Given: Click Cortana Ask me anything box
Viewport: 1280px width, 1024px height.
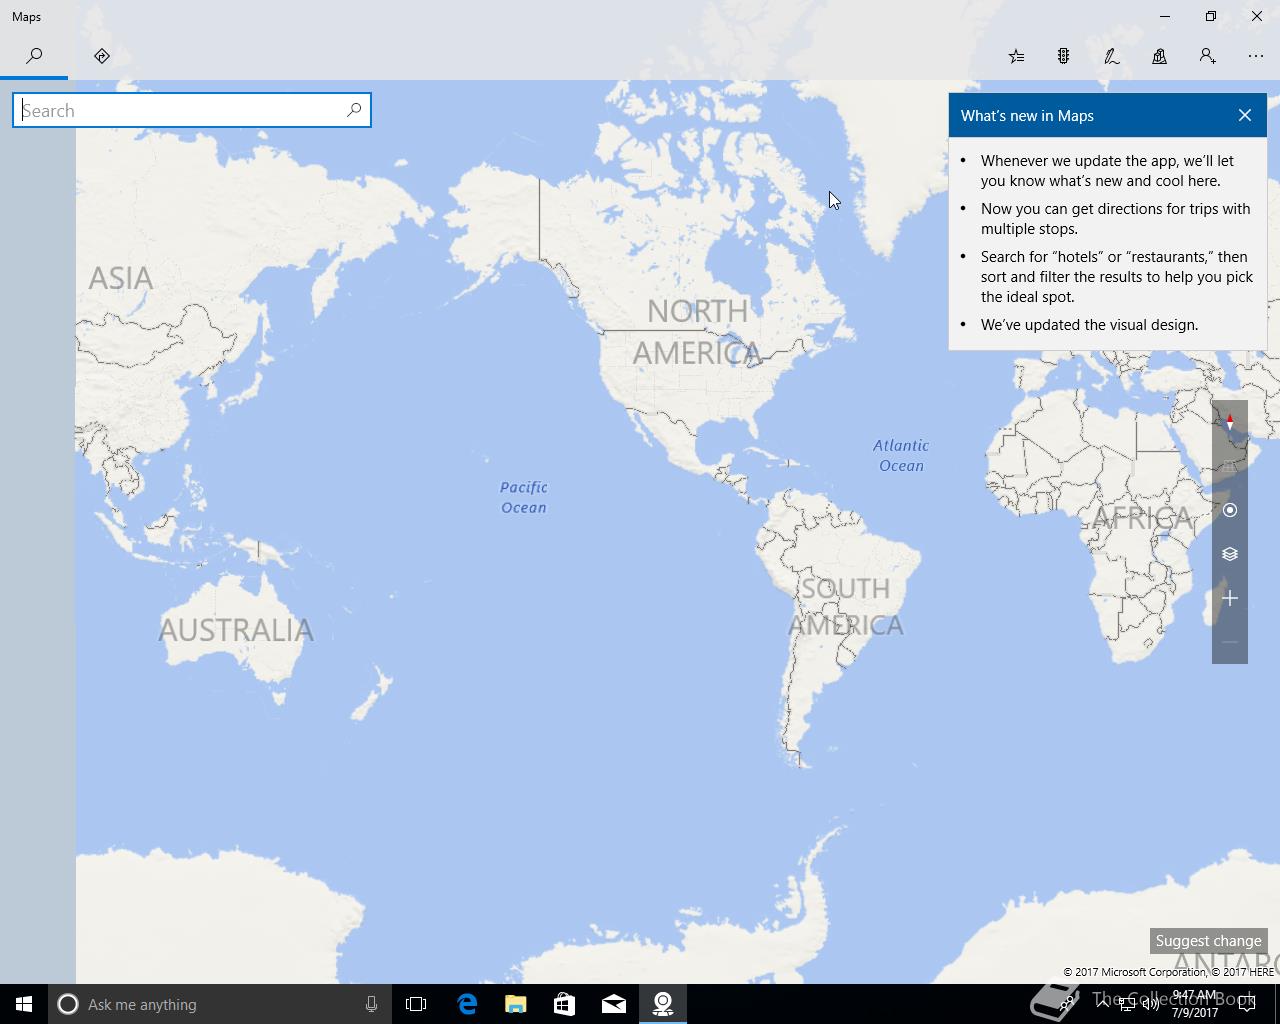Looking at the screenshot, I should click(x=218, y=1004).
